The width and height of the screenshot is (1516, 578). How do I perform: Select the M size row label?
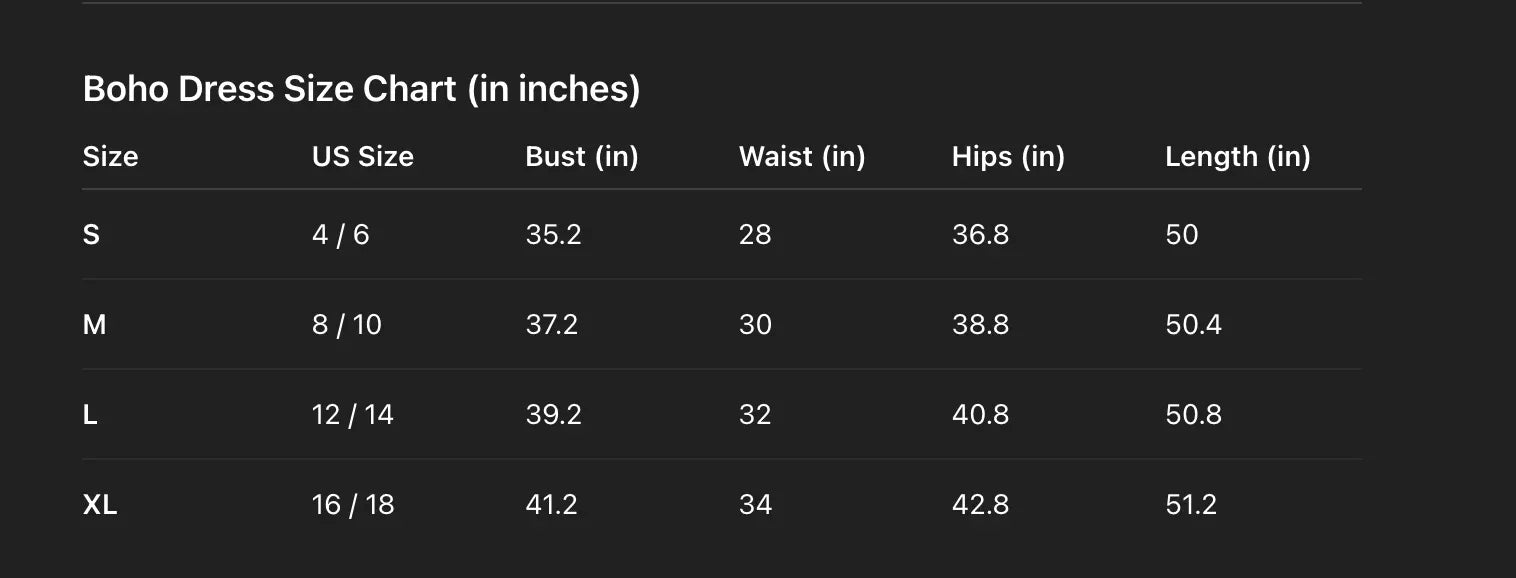(94, 324)
